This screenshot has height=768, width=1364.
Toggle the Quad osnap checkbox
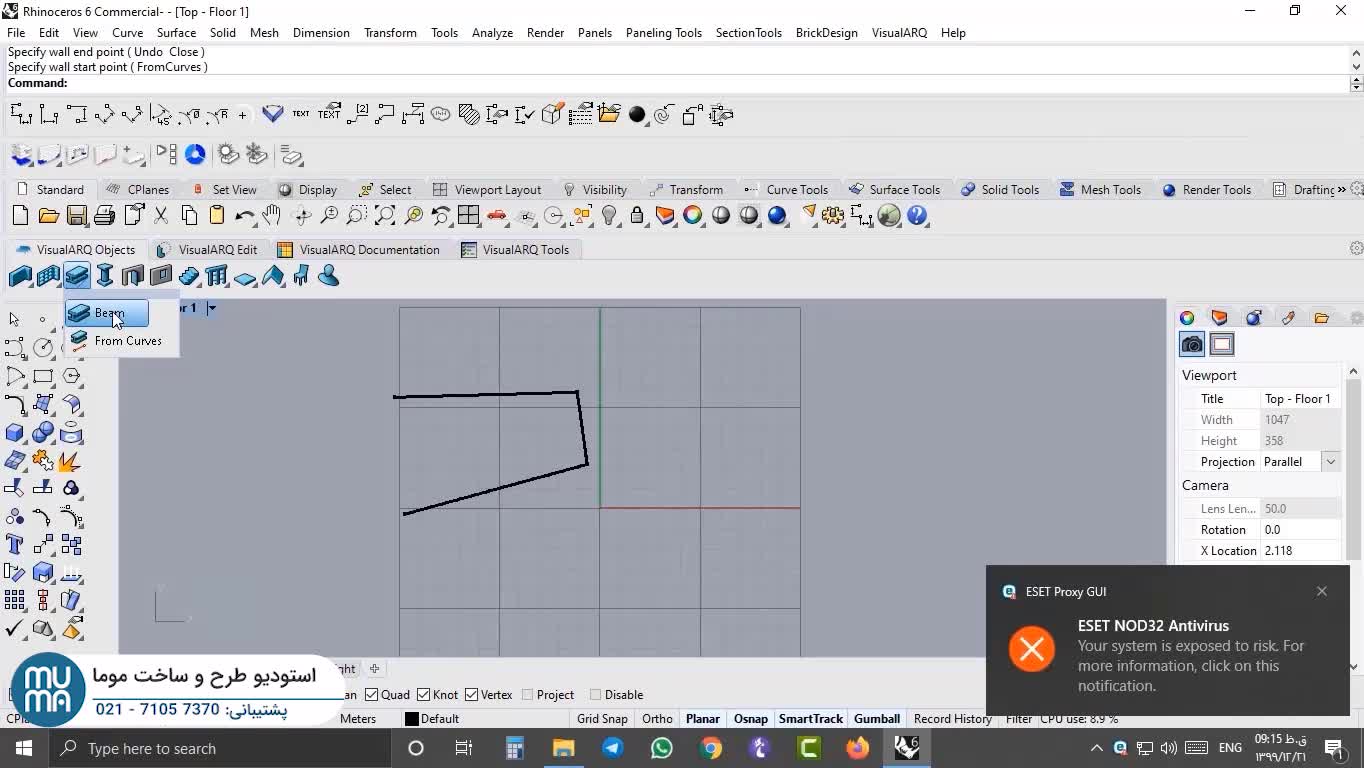pos(372,695)
